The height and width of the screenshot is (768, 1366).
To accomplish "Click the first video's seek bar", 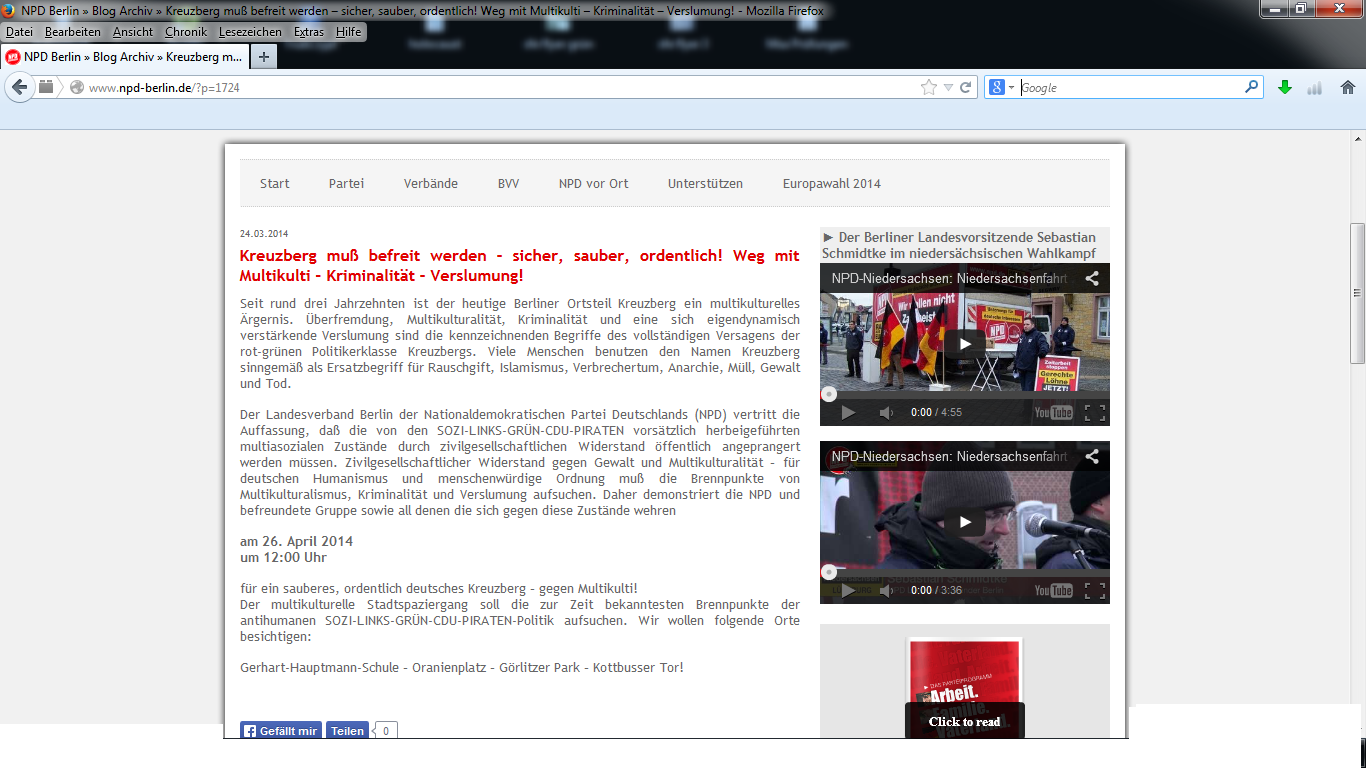I will [964, 395].
